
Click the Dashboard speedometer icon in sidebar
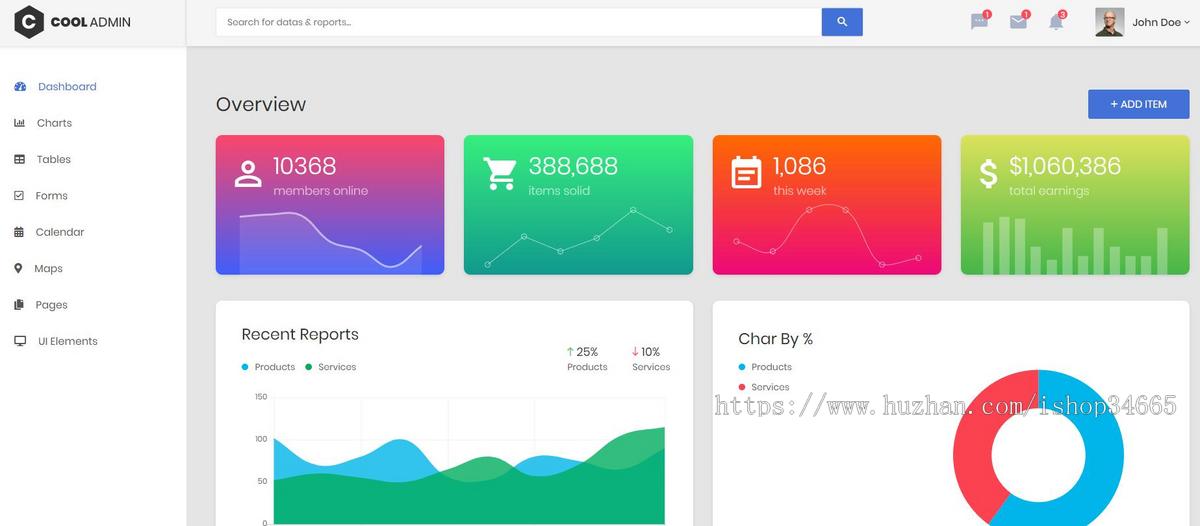click(20, 87)
